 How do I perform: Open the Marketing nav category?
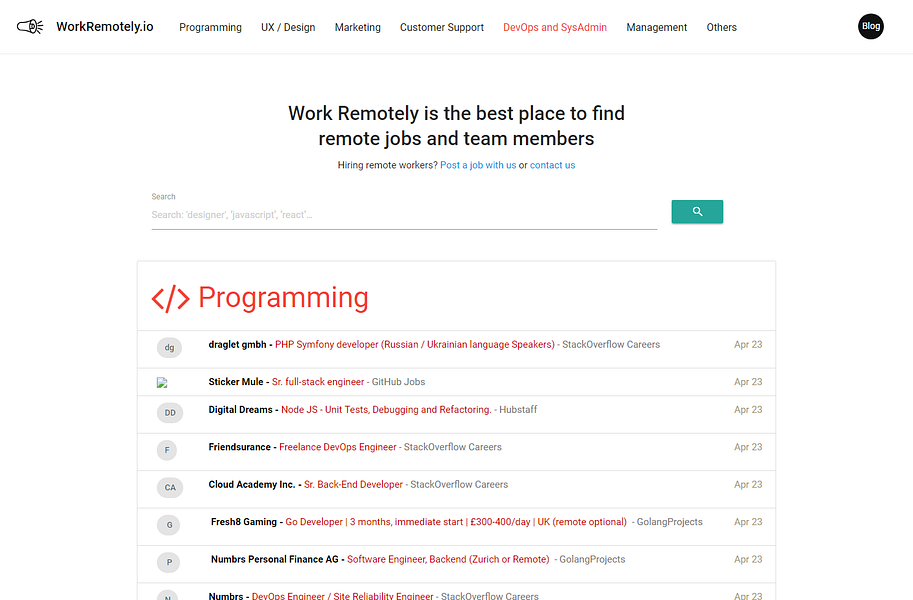(x=358, y=27)
